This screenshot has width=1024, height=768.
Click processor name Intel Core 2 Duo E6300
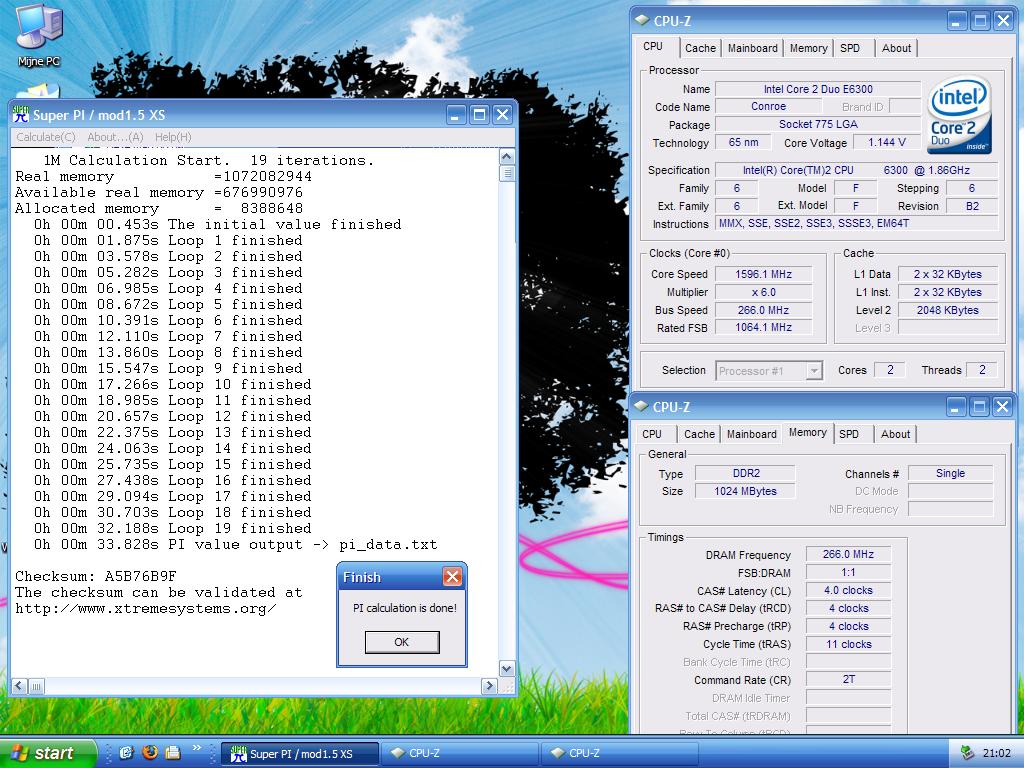pos(818,89)
